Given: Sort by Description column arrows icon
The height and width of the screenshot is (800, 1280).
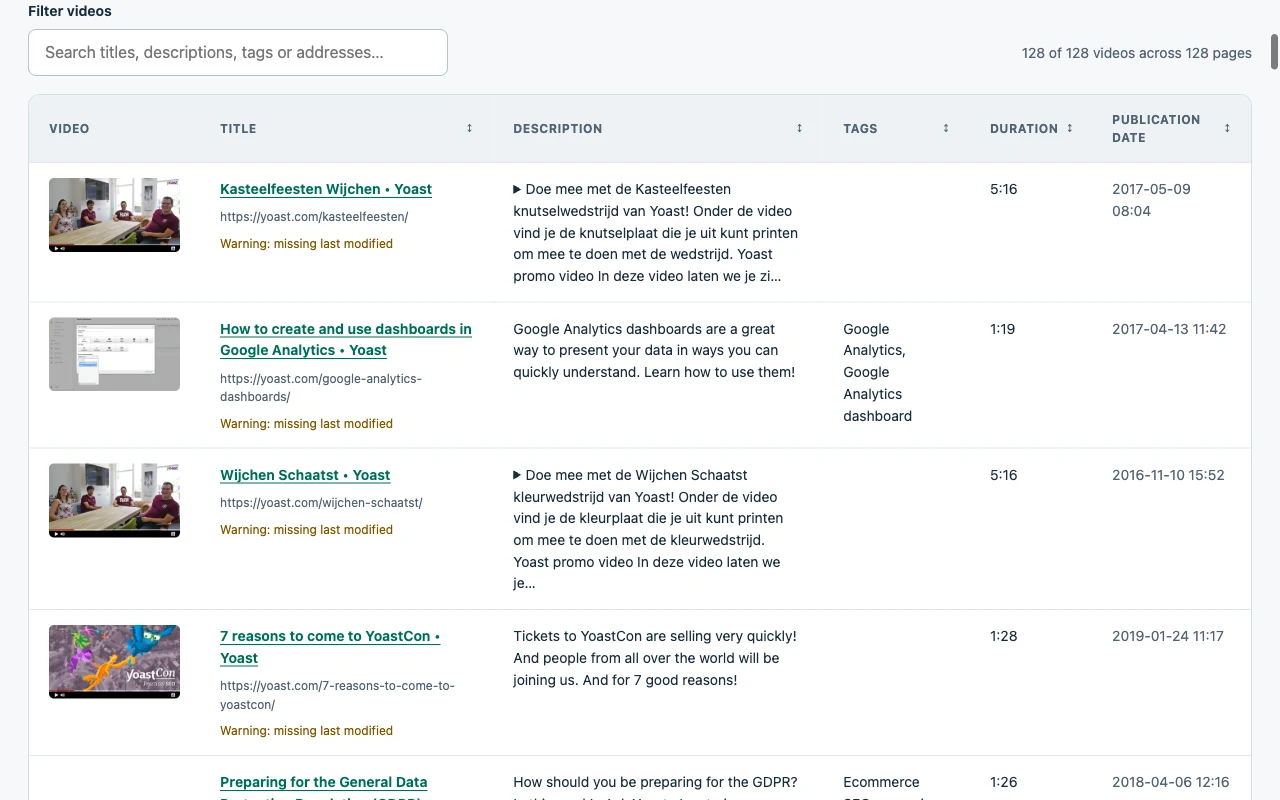Looking at the screenshot, I should [799, 128].
